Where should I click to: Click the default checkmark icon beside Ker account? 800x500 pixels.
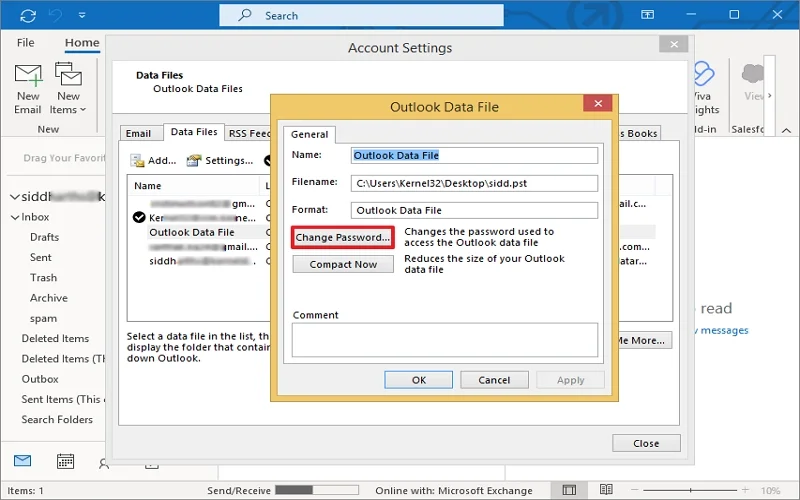coord(139,218)
